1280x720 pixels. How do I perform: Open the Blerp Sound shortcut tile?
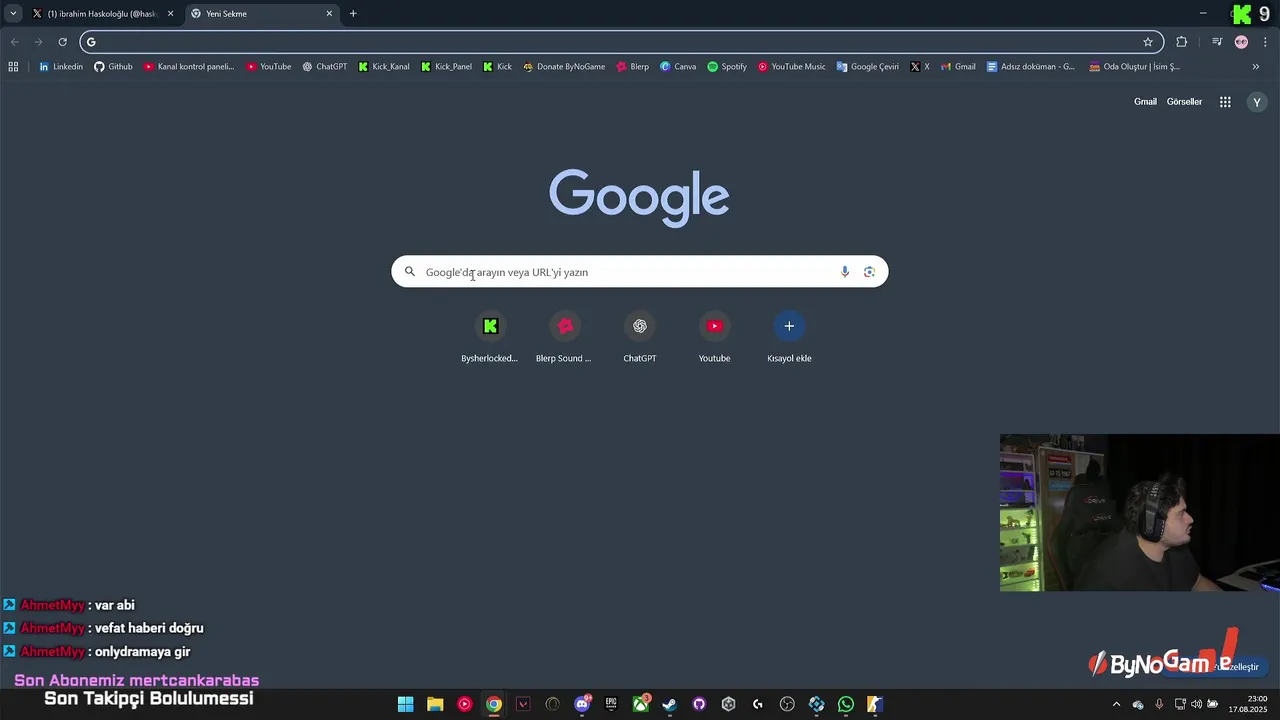(564, 337)
